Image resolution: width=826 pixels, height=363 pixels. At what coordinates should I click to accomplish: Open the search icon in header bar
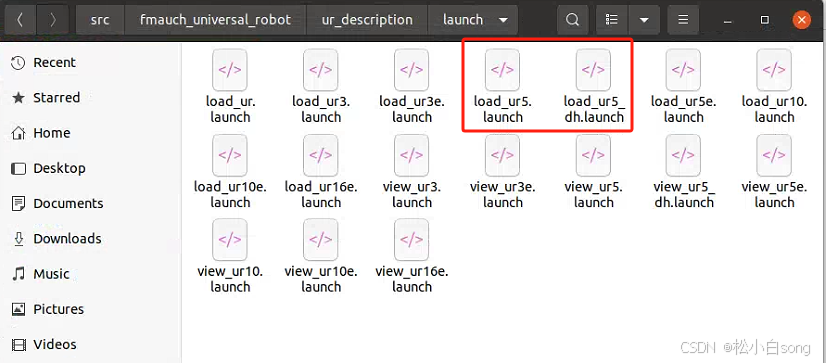pyautogui.click(x=572, y=20)
